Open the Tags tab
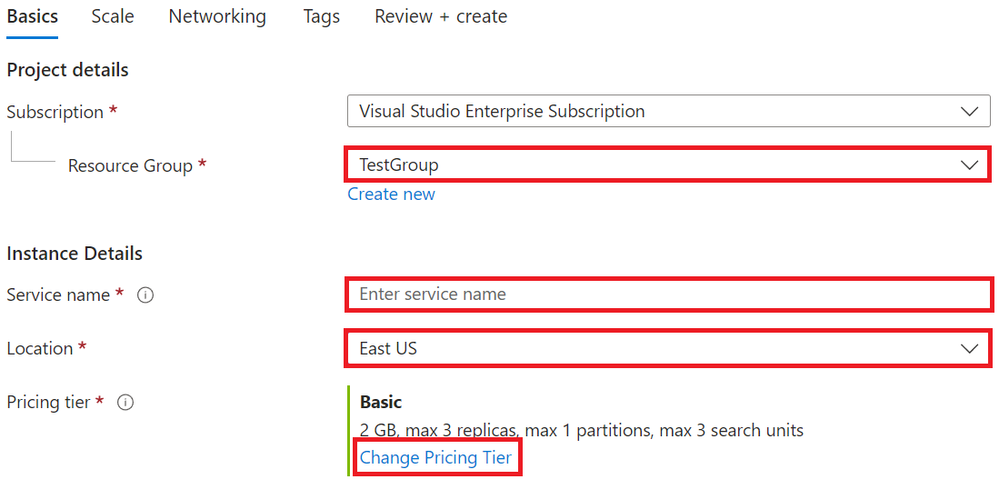Screen dimensions: 999x489 click(321, 17)
